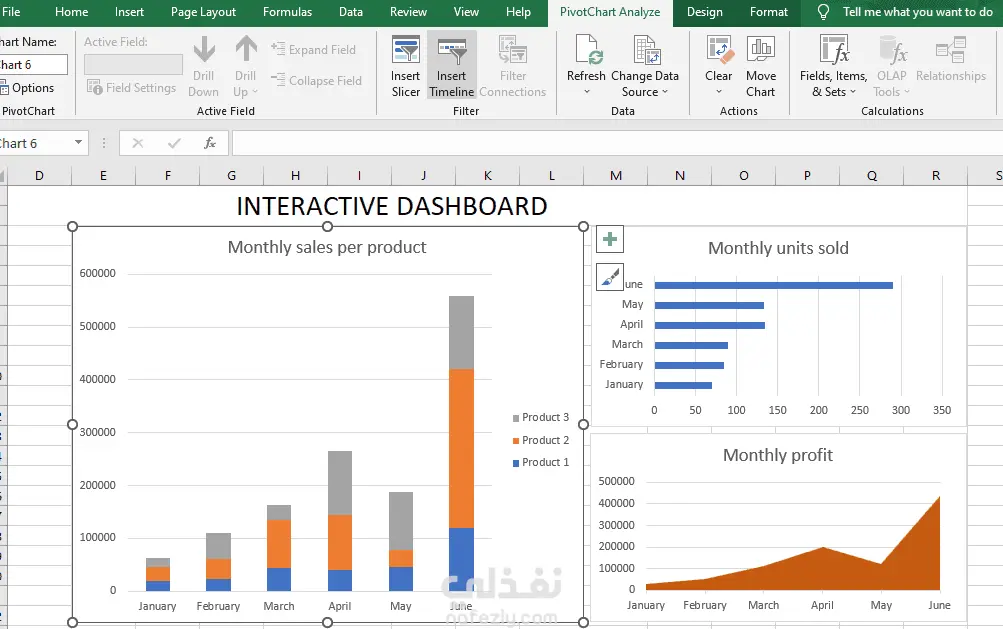Screen dimensions: 1003x629
Task: Expand the Refresh dropdown arrow
Action: (x=586, y=93)
